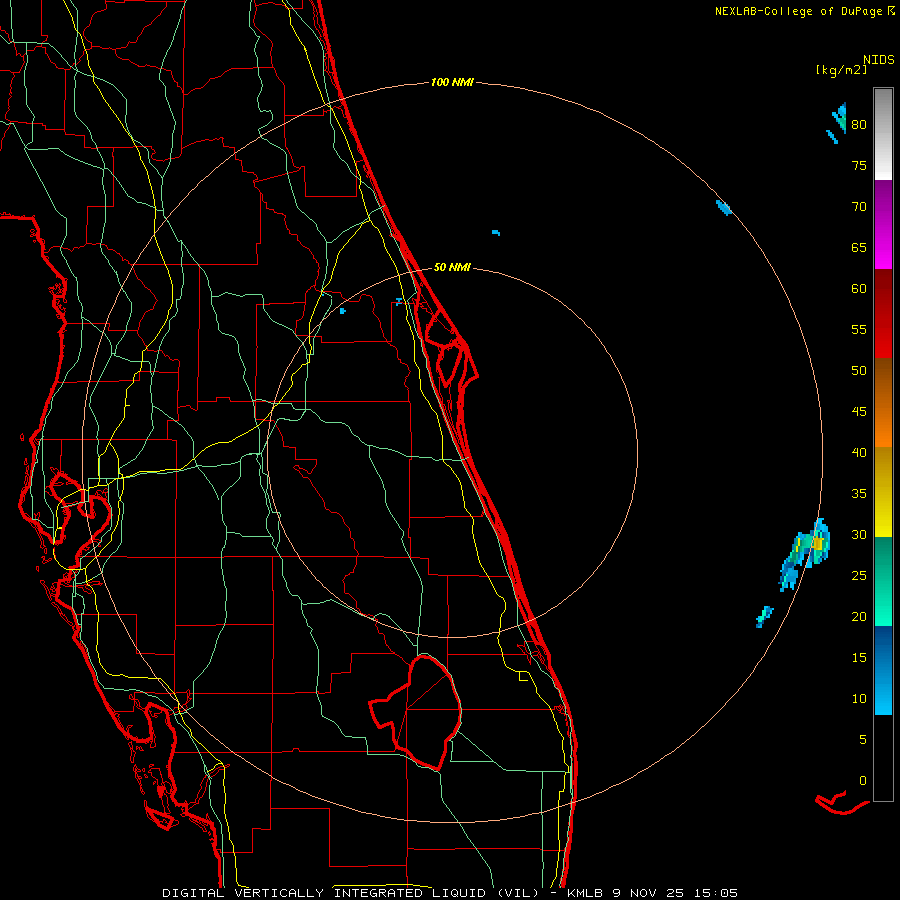Screen dimensions: 900x900
Task: Click the small inland blue echo near the 50 NMI ring
Action: tap(343, 311)
